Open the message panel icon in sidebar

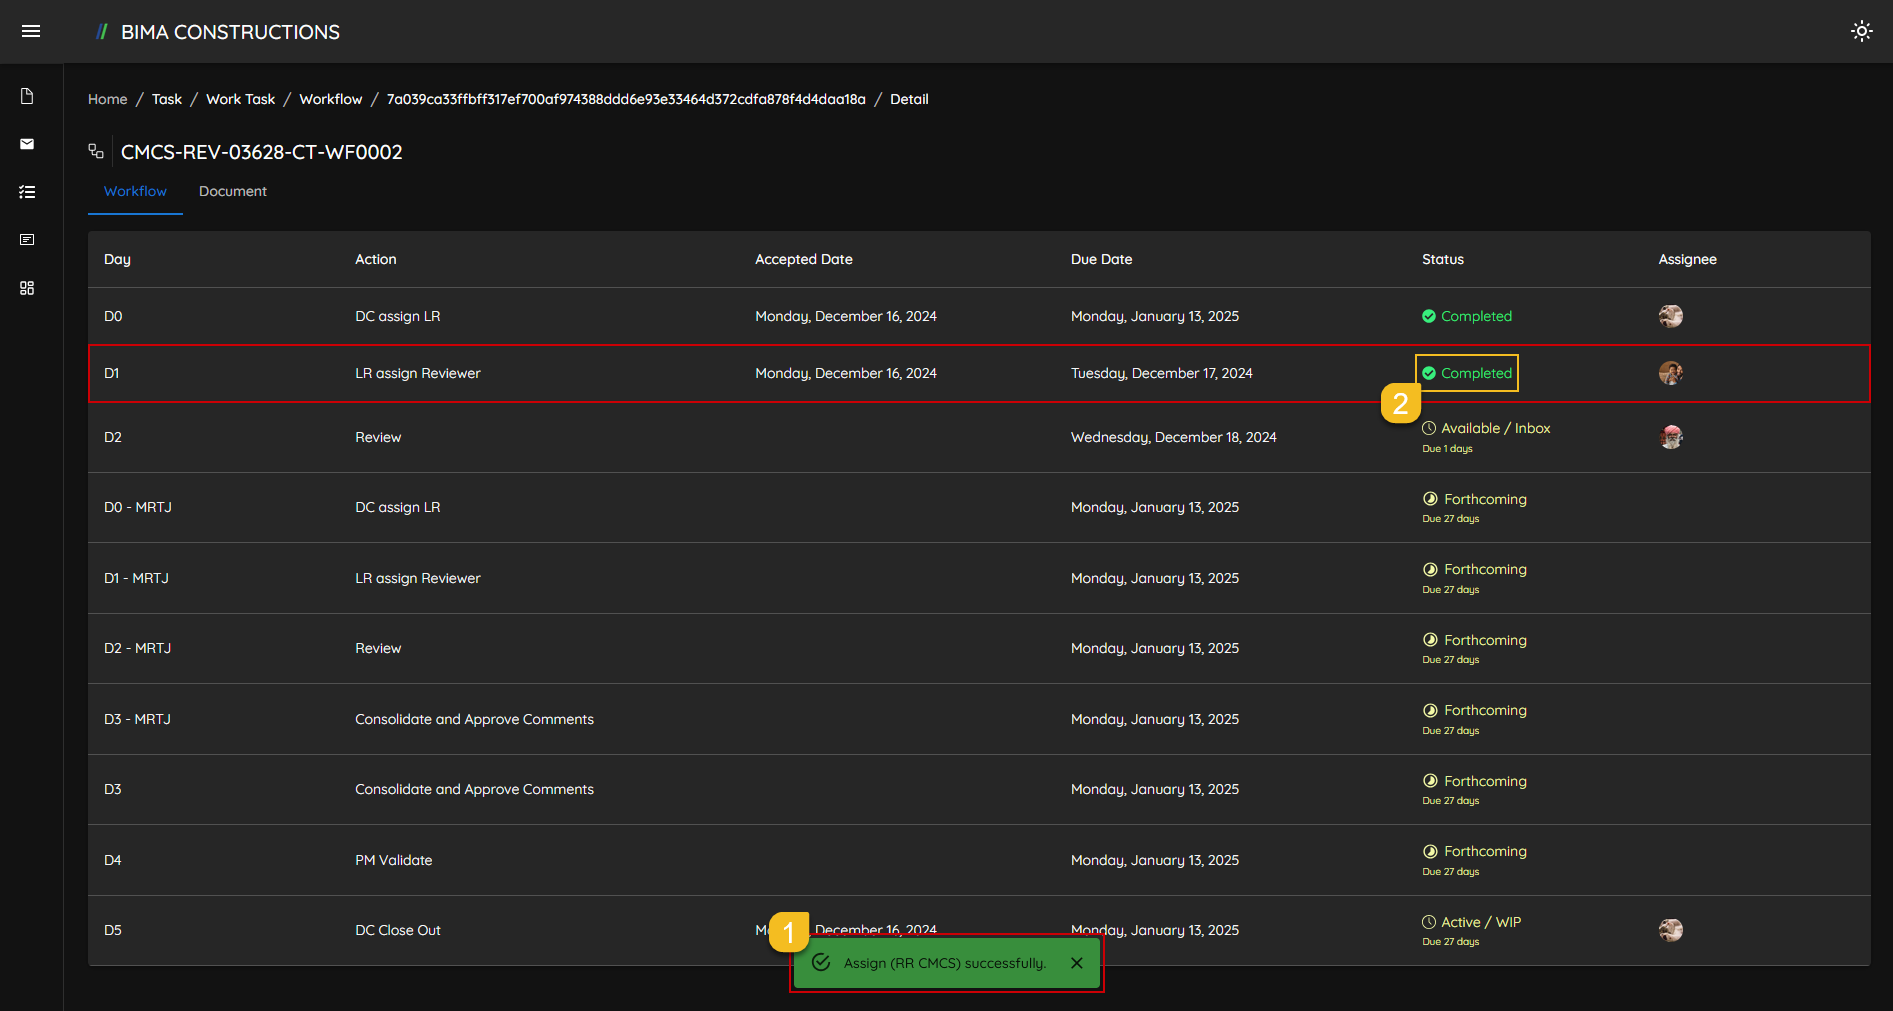27,240
